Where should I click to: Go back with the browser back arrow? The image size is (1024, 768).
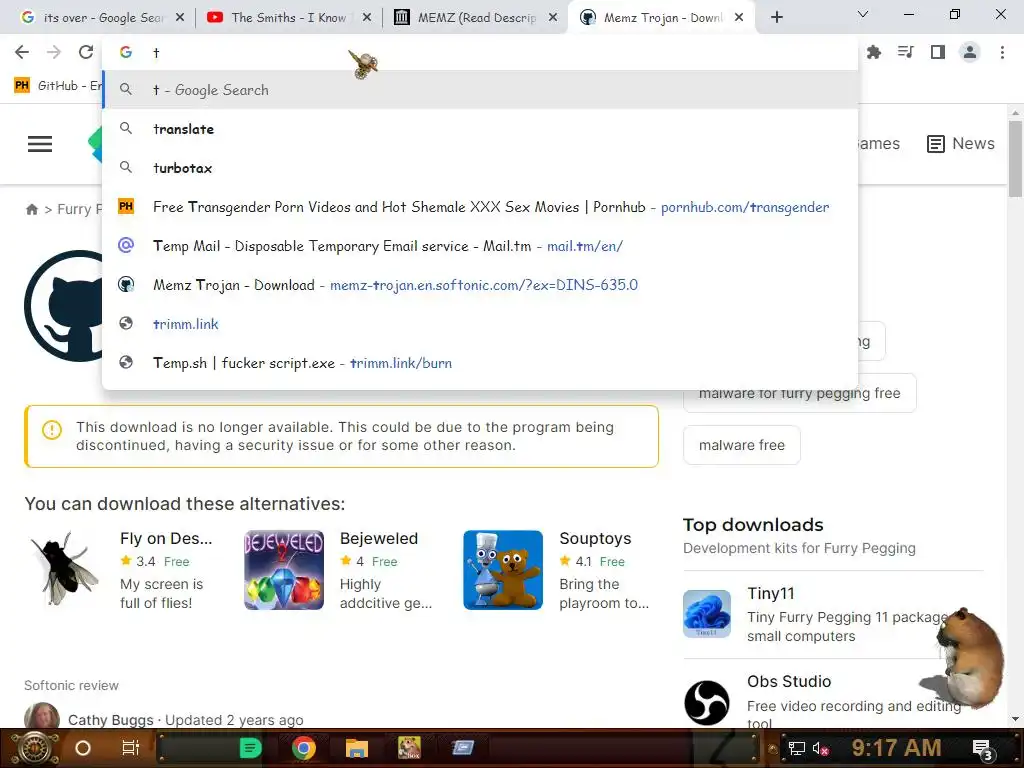[22, 52]
